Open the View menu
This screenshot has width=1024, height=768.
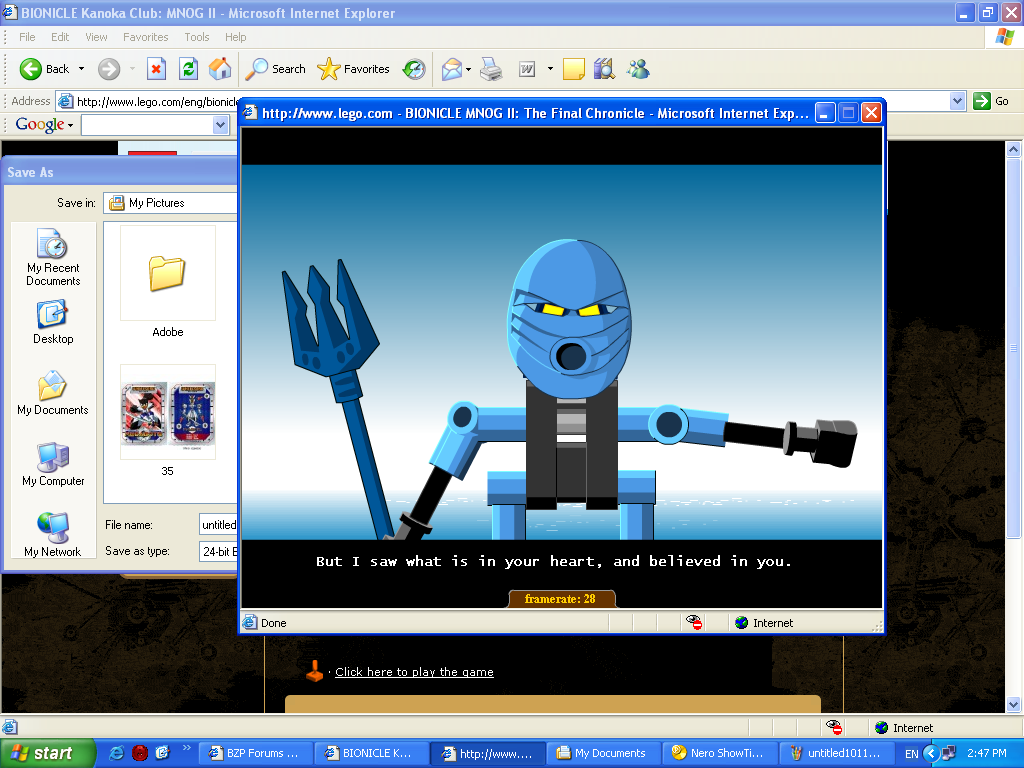(x=96, y=37)
